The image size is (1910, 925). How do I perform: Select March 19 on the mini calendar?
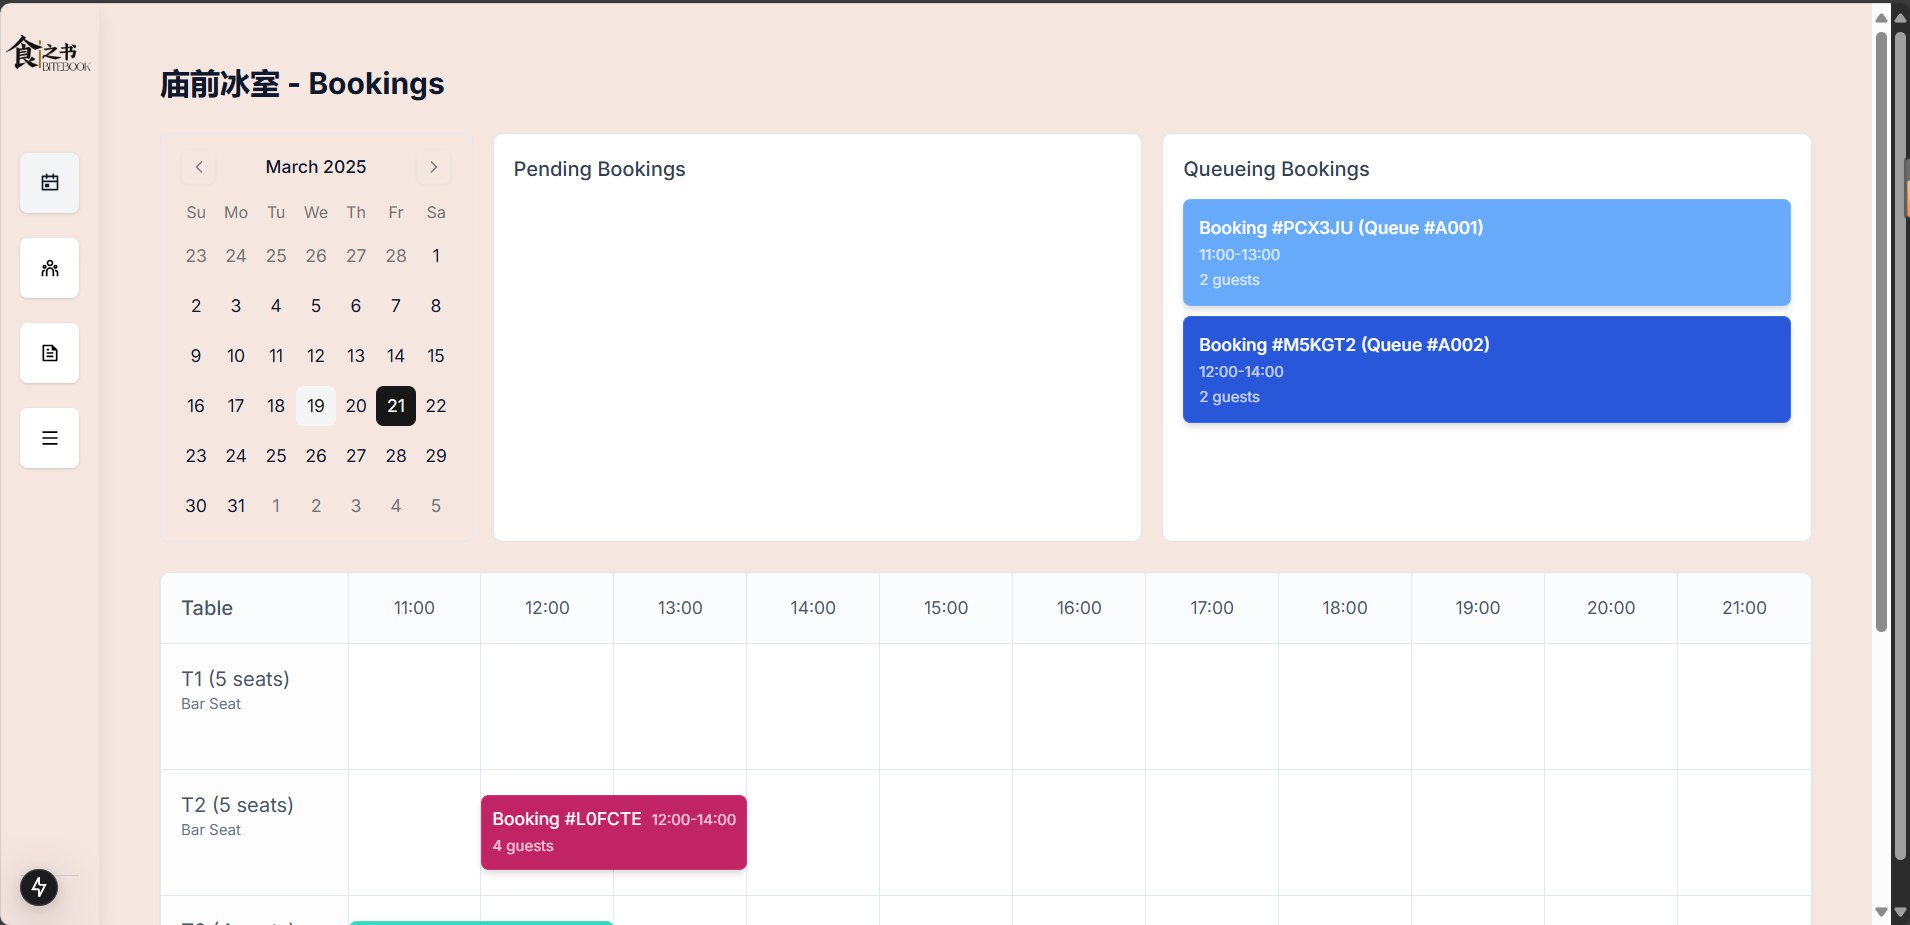pos(315,406)
